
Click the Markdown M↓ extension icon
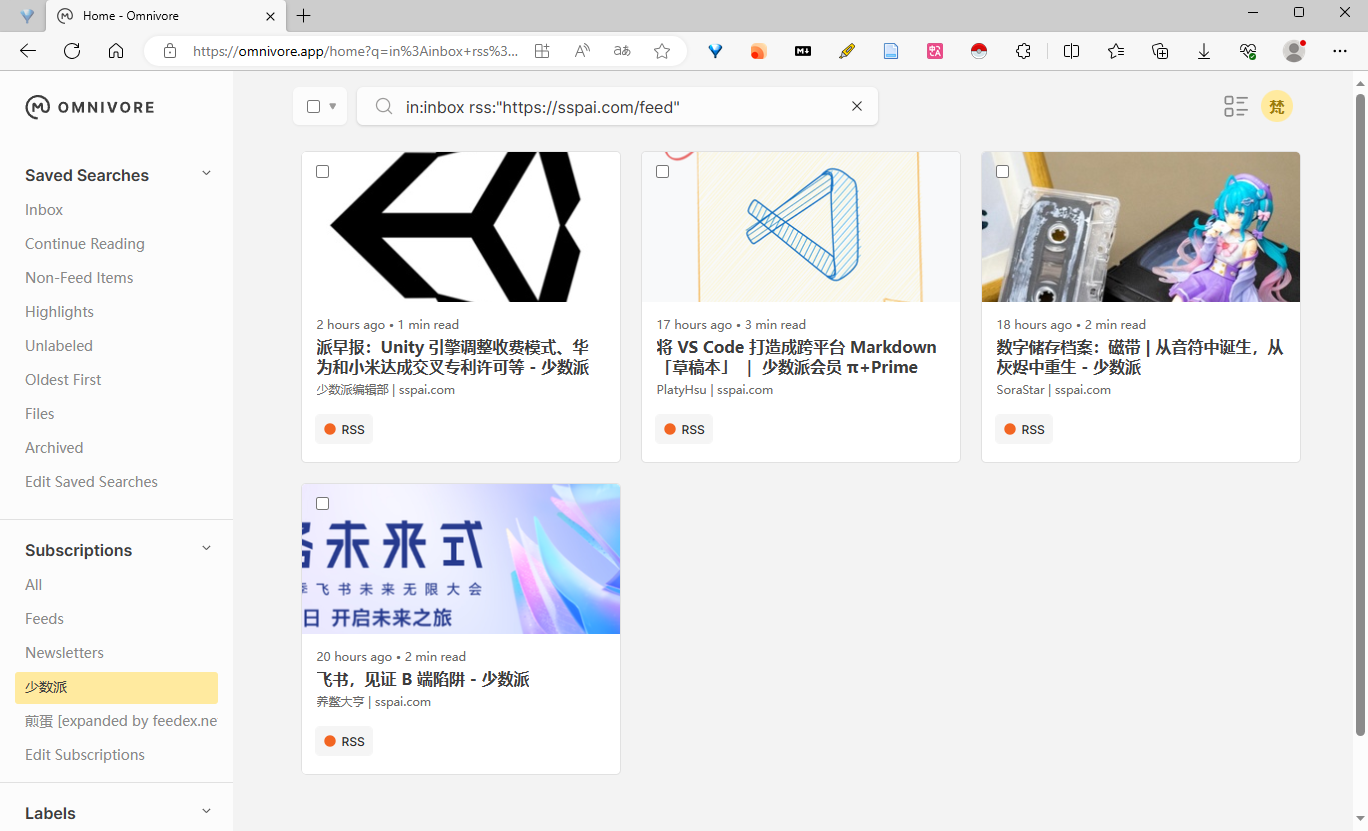pyautogui.click(x=803, y=51)
